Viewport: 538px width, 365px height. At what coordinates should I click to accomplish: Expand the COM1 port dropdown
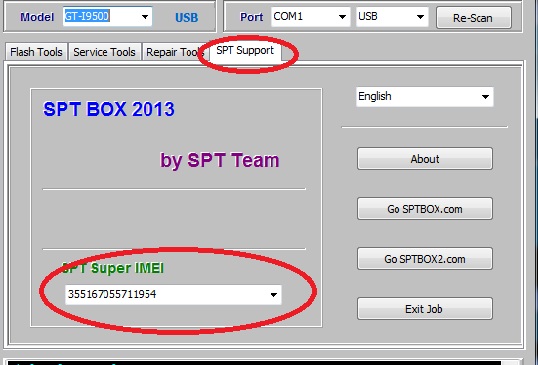tap(342, 17)
